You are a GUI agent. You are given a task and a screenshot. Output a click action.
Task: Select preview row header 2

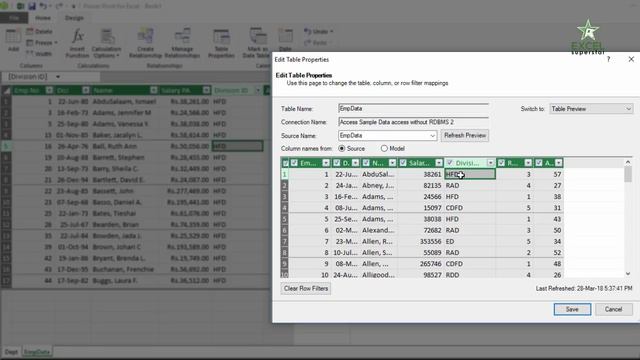[x=284, y=186]
